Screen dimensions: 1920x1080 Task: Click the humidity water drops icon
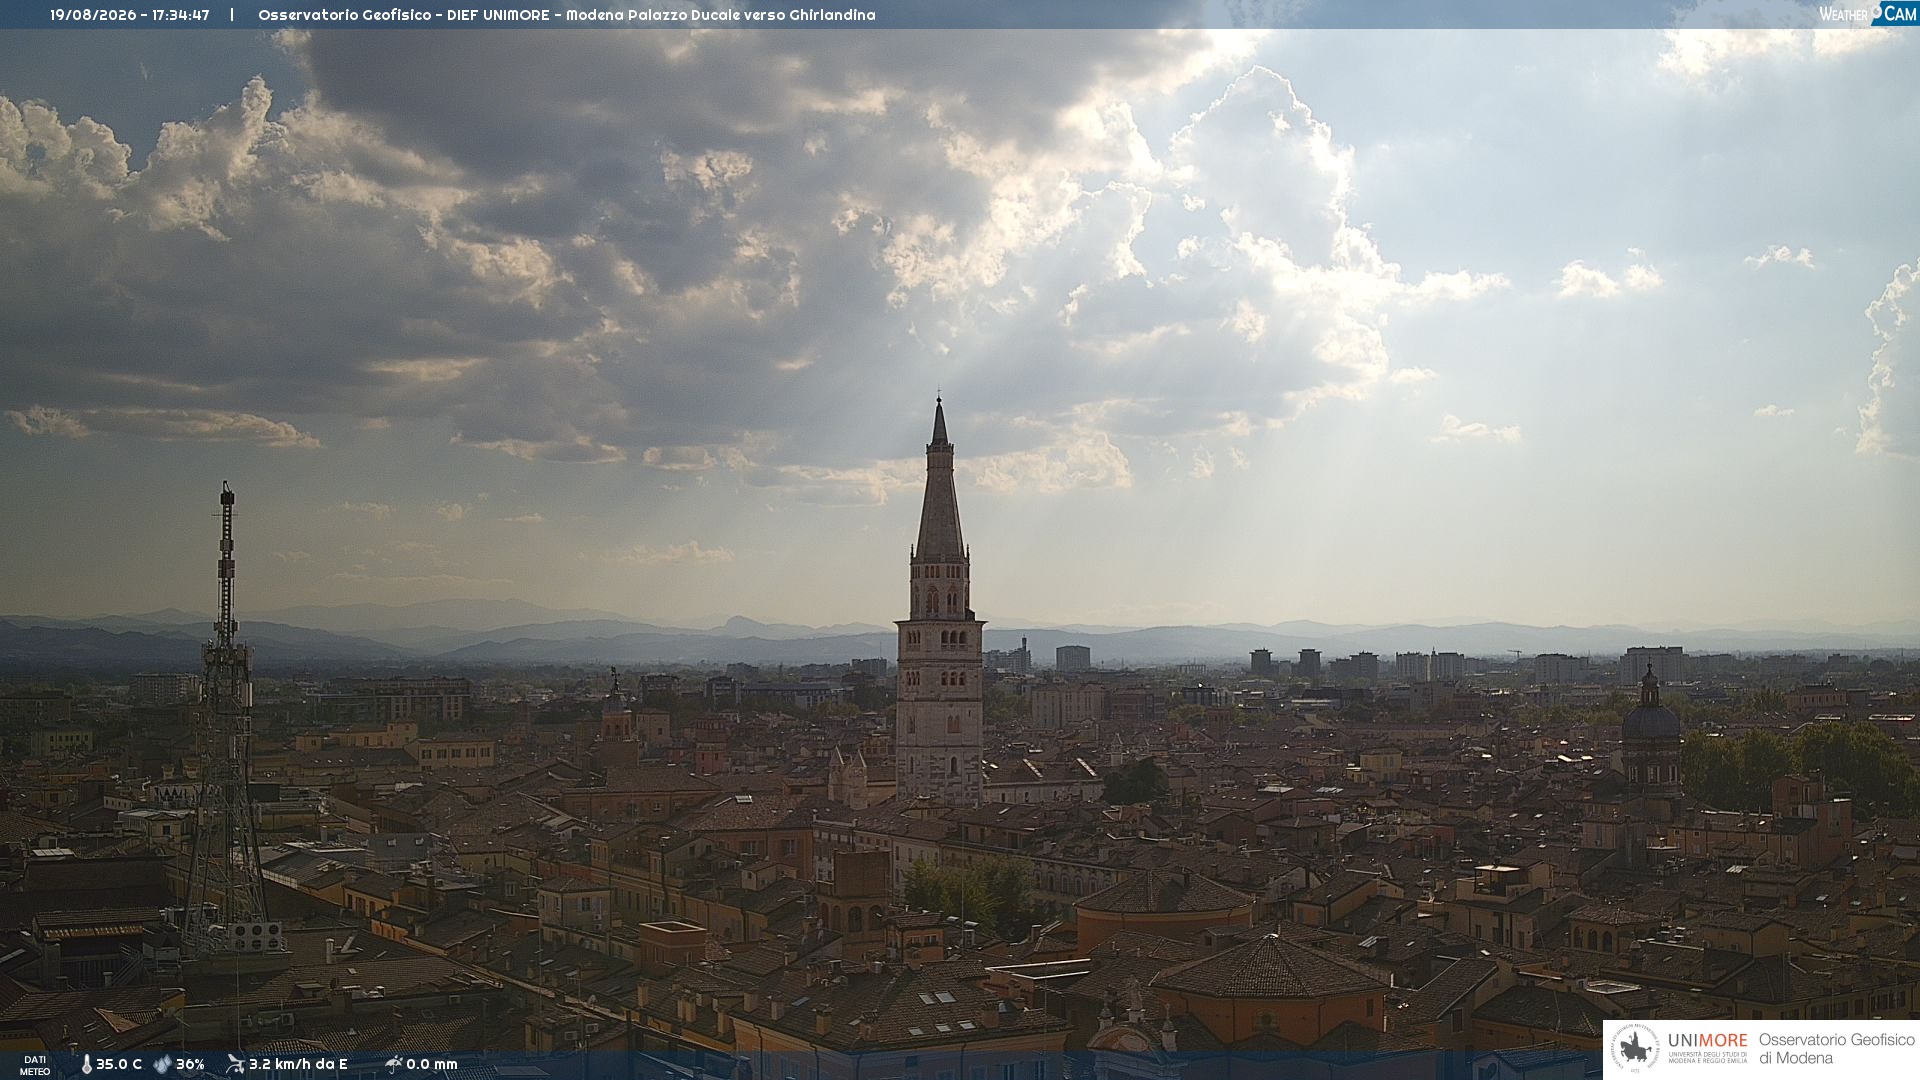(162, 1064)
